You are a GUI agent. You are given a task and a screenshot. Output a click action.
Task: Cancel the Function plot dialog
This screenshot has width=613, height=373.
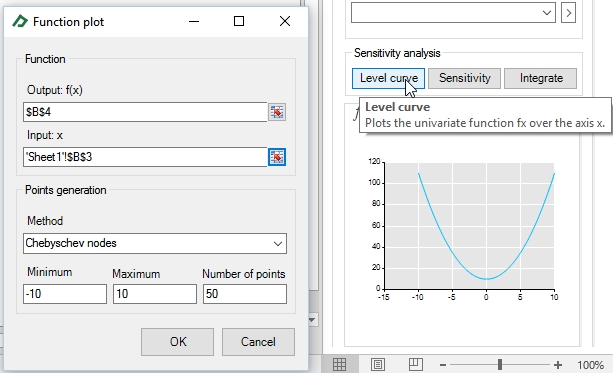258,342
